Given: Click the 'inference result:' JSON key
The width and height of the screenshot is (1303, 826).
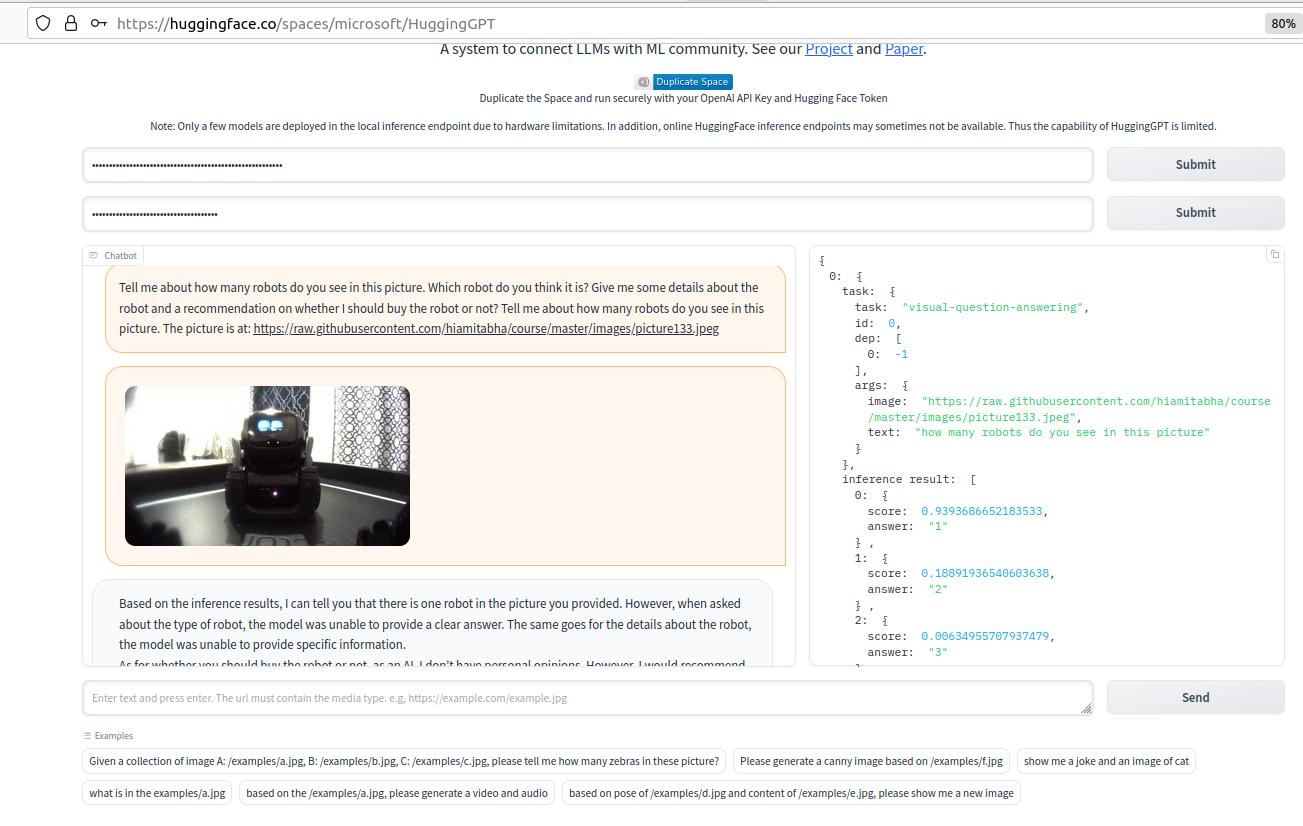Looking at the screenshot, I should coord(898,480).
